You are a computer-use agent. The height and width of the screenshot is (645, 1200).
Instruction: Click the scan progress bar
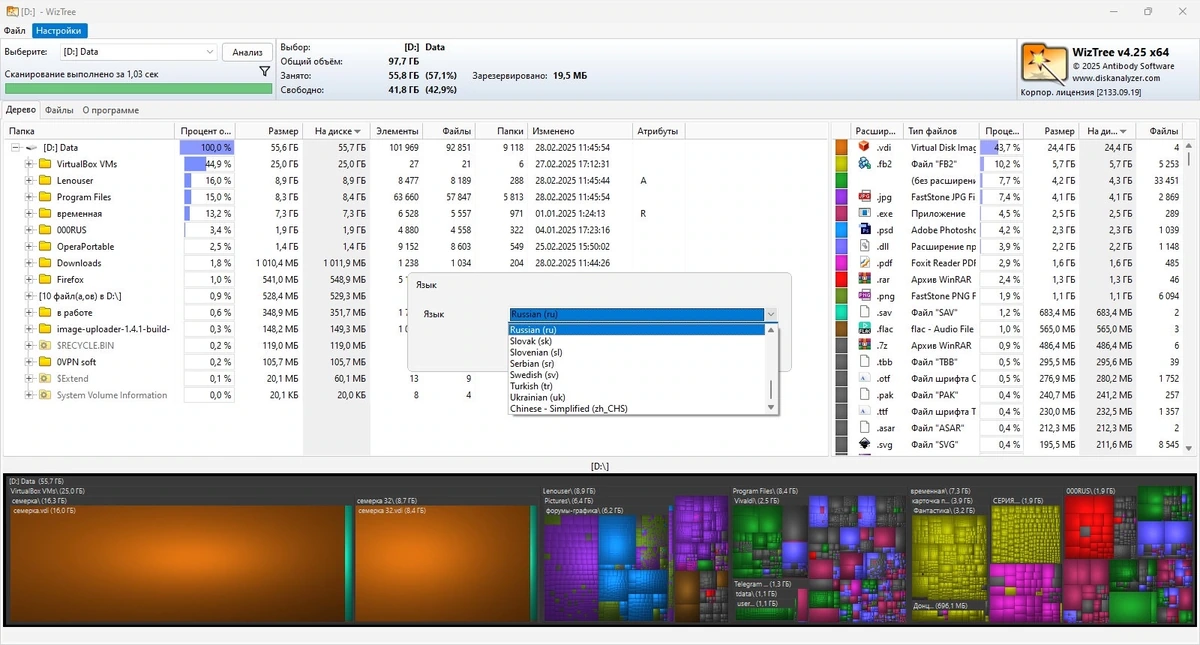pyautogui.click(x=138, y=88)
